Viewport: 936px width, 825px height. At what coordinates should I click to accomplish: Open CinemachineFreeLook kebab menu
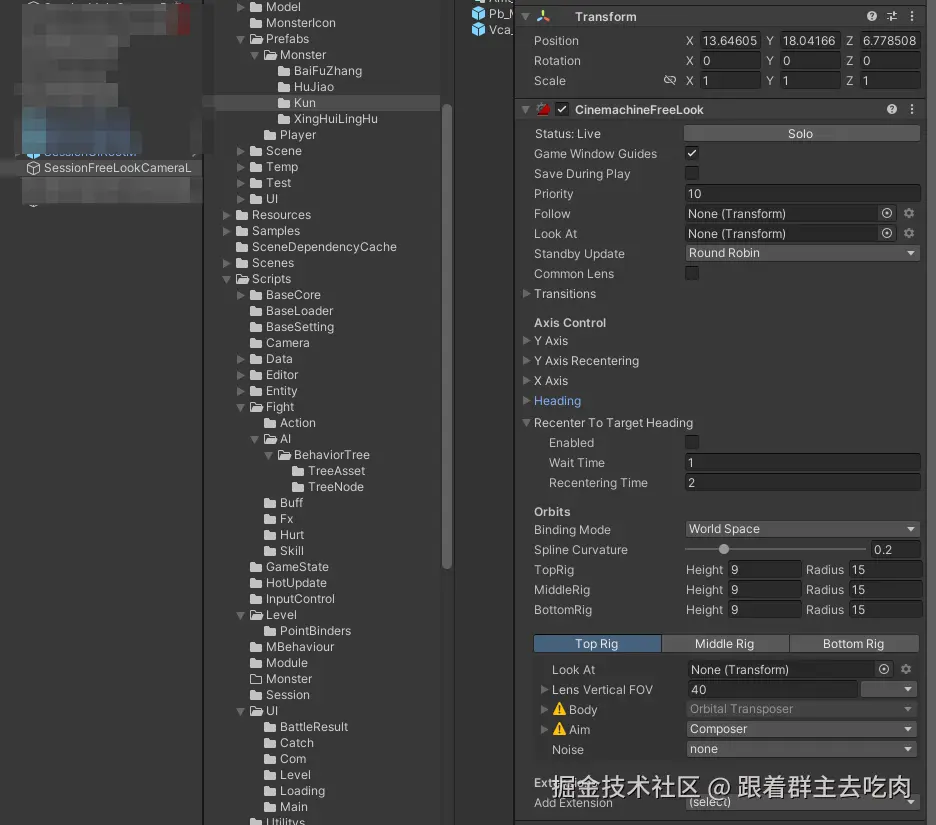click(912, 109)
